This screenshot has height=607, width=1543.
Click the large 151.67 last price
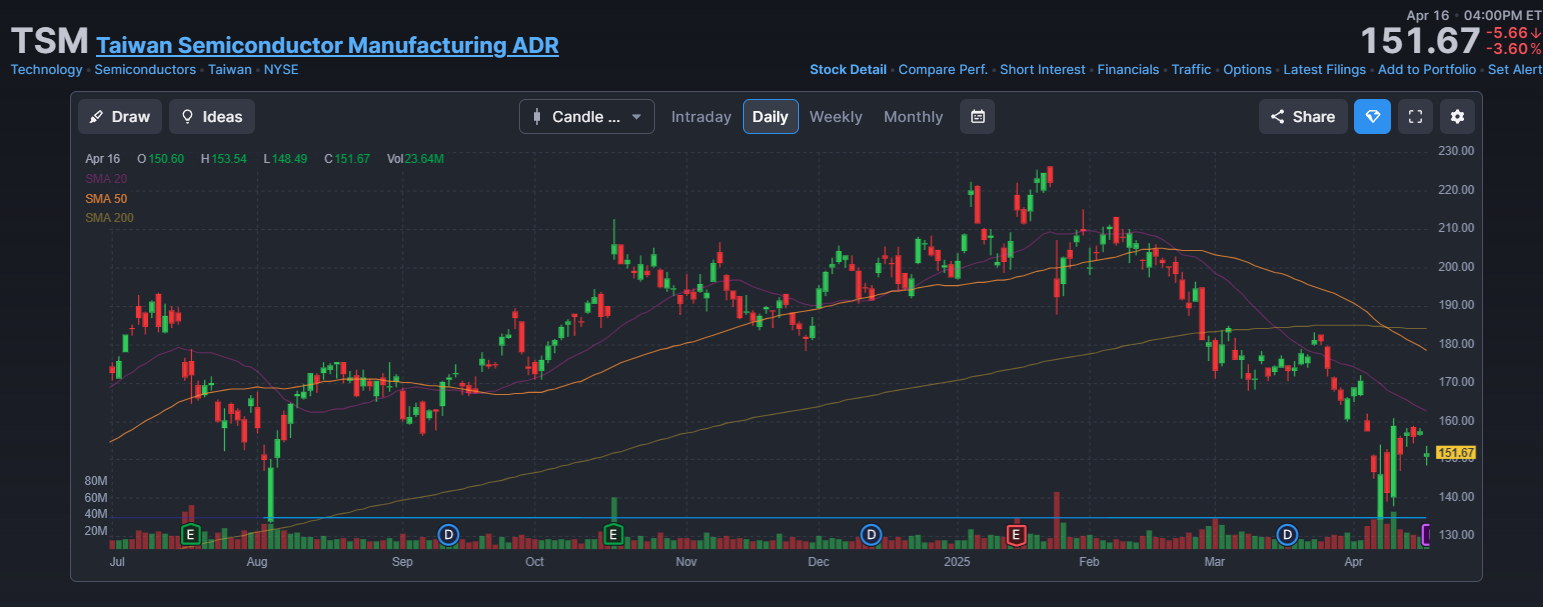tap(1419, 41)
